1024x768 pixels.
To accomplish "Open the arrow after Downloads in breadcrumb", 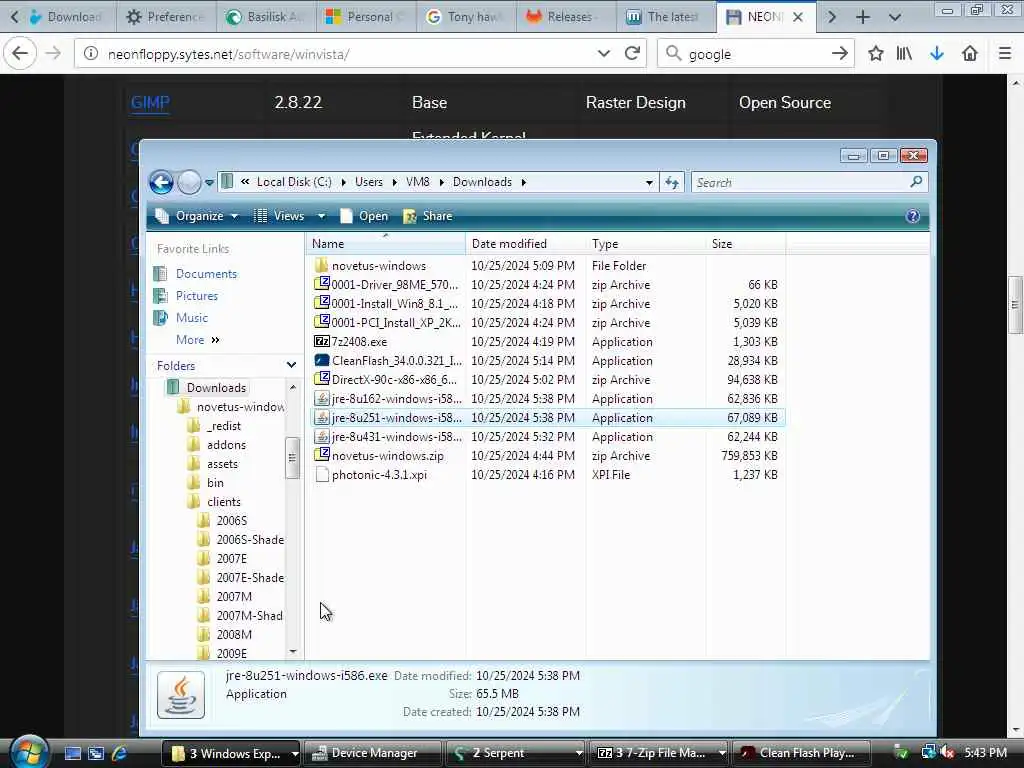I will pyautogui.click(x=524, y=183).
